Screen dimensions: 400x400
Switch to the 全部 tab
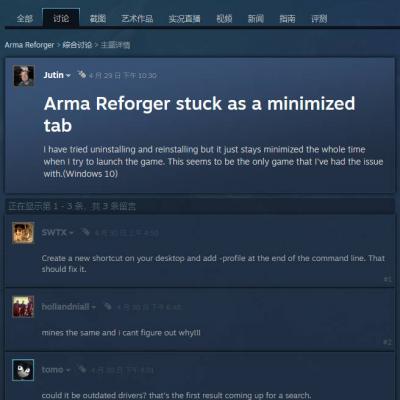[x=25, y=18]
